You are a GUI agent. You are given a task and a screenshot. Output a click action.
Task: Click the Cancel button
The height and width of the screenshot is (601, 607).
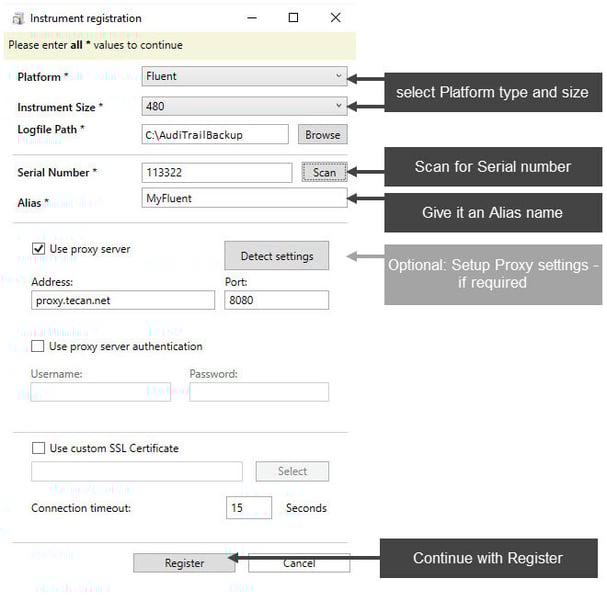299,563
